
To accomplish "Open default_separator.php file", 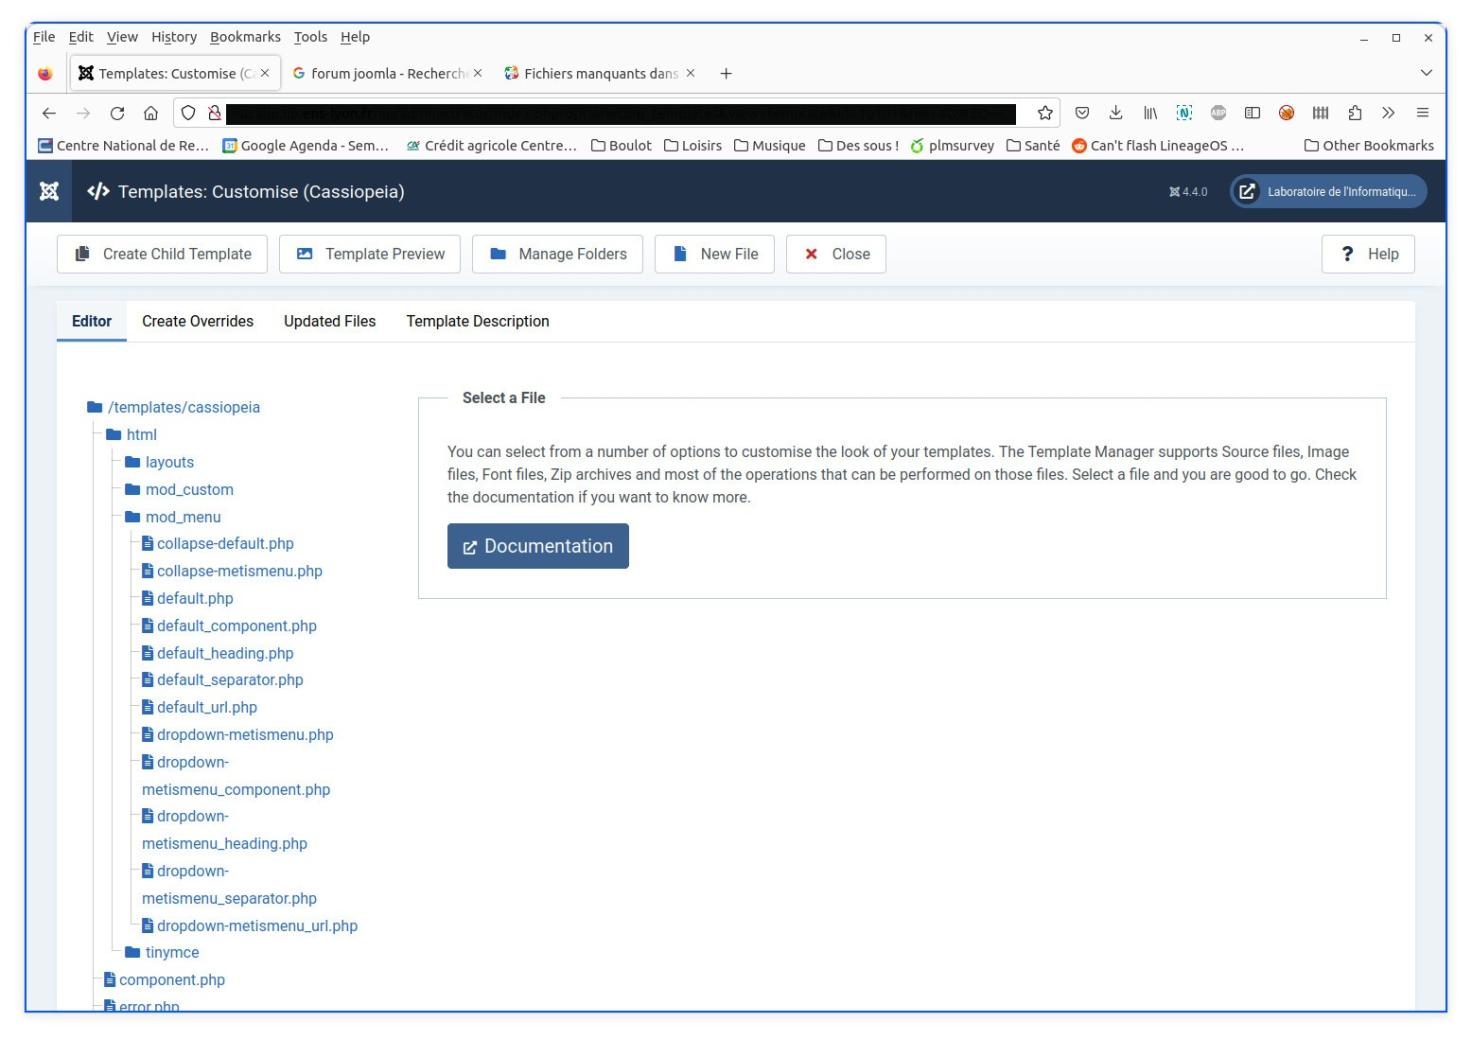I will [x=223, y=680].
